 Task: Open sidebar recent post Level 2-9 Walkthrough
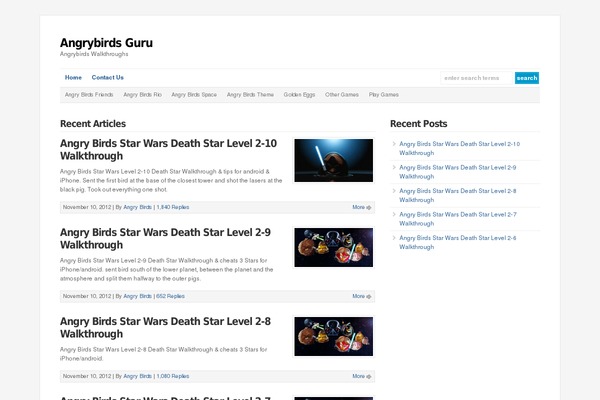[x=458, y=172]
